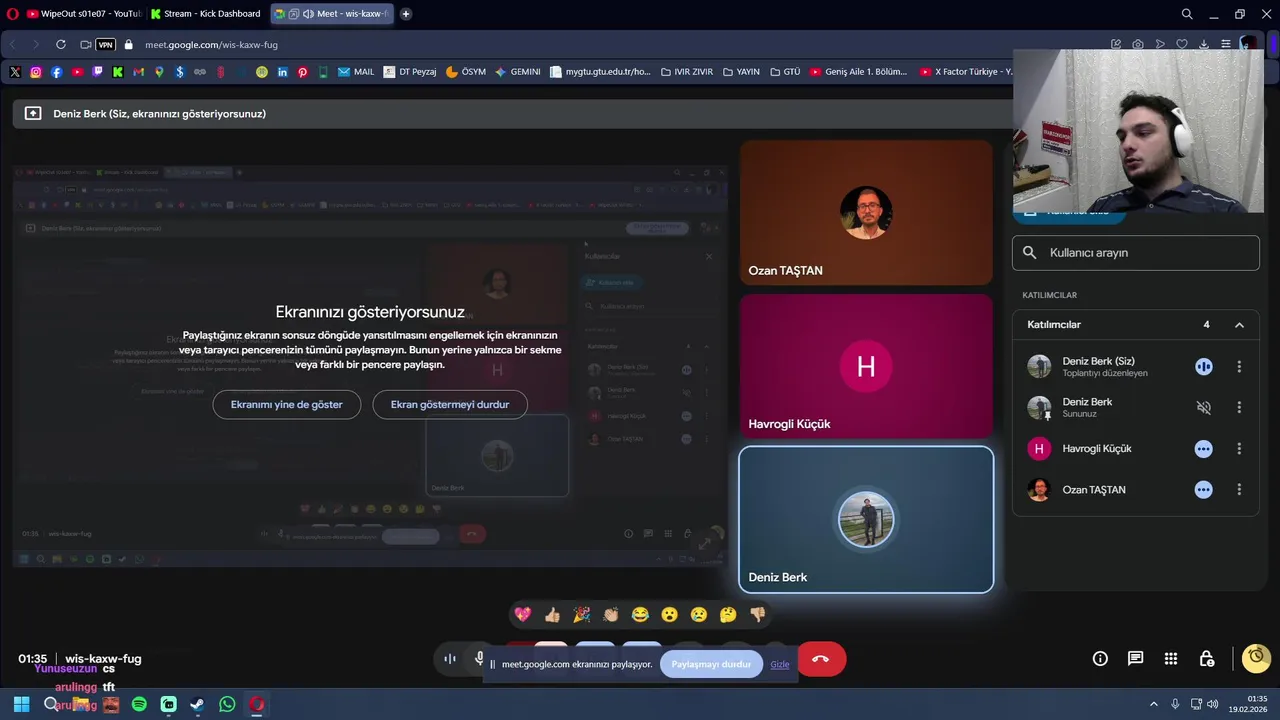Image resolution: width=1280 pixels, height=720 pixels.
Task: Open browser search tabs magnifier icon
Action: [1187, 14]
